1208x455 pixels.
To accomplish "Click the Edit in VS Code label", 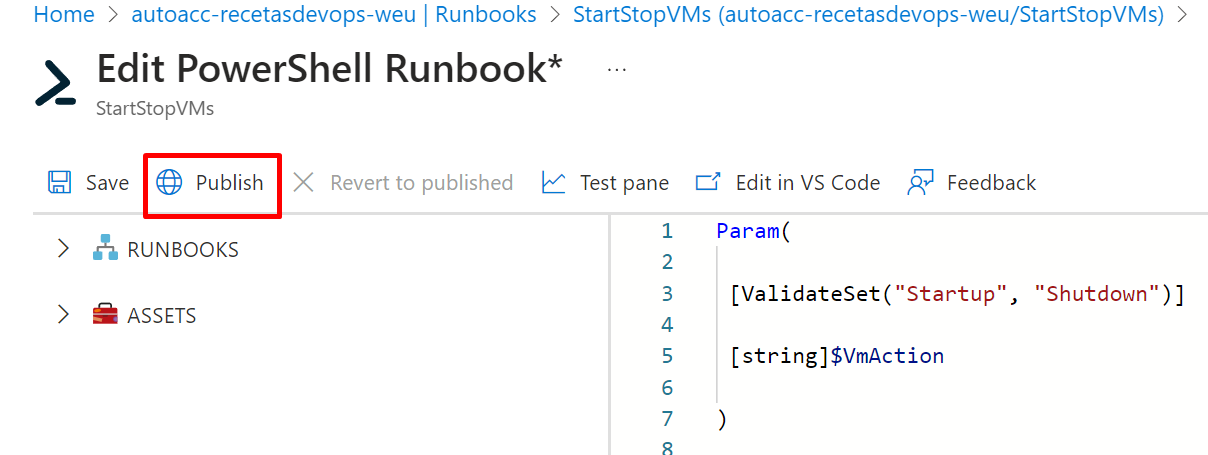I will click(x=808, y=183).
